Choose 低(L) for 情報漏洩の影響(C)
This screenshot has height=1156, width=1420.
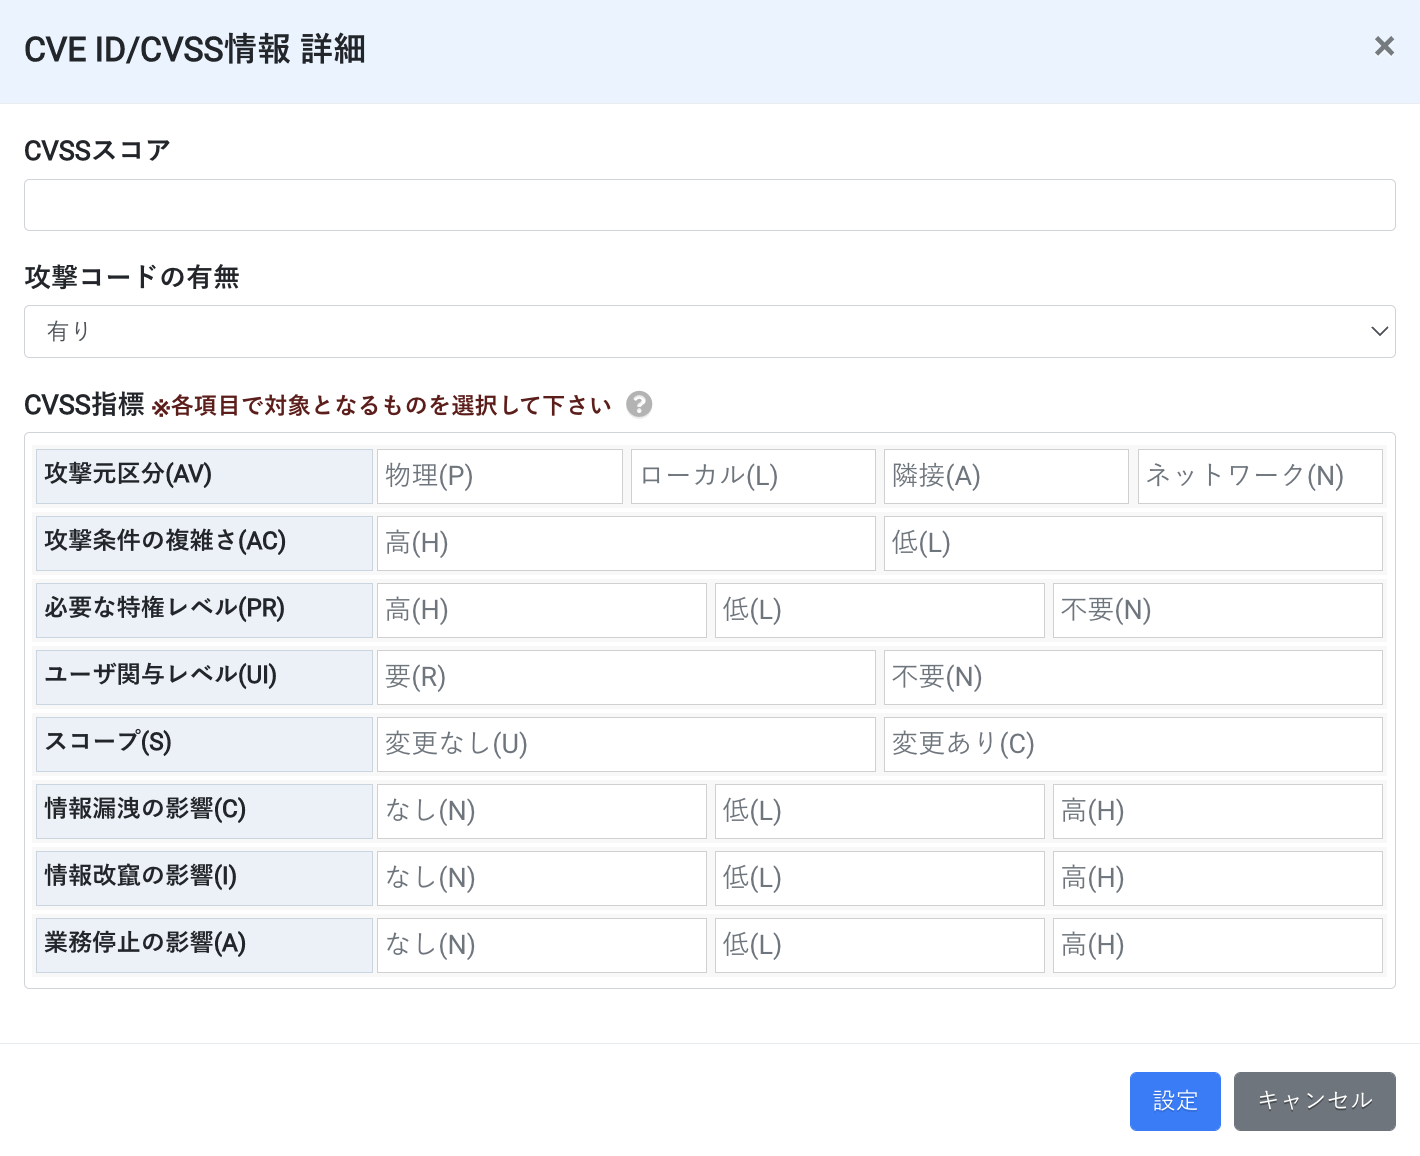pyautogui.click(x=880, y=811)
